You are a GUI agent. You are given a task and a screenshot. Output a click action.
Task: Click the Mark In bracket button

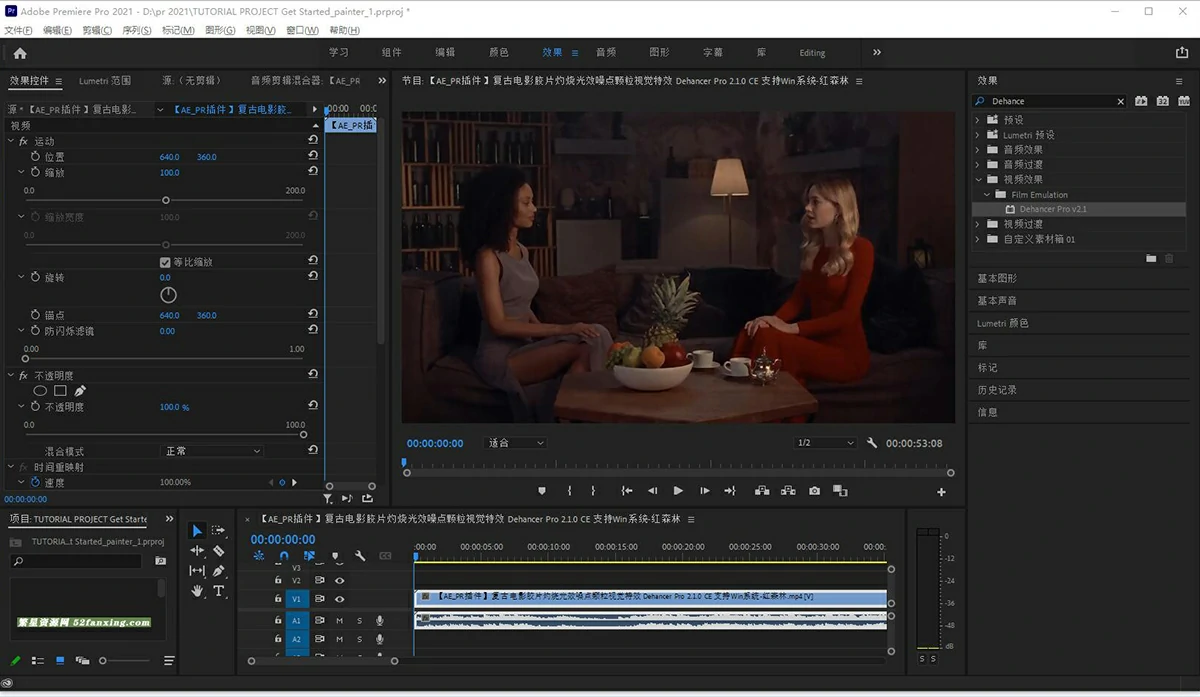click(x=569, y=491)
